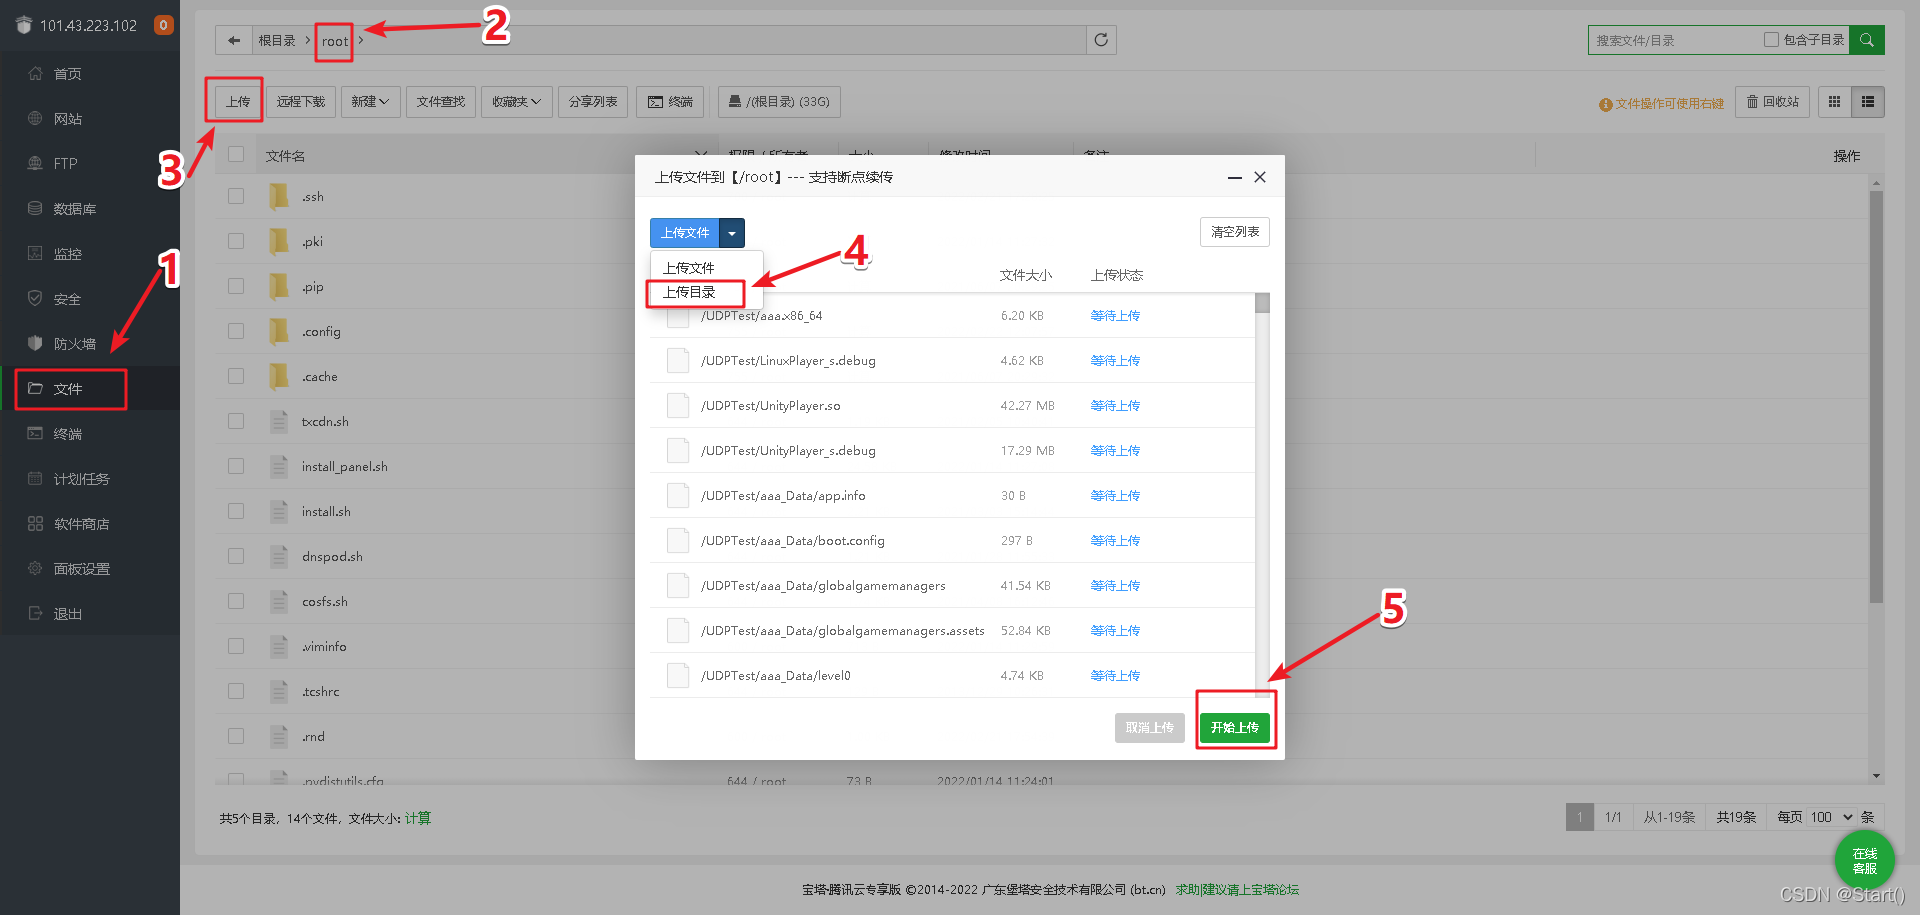Open the .ssh folder icon
This screenshot has height=915, width=1920.
(279, 196)
